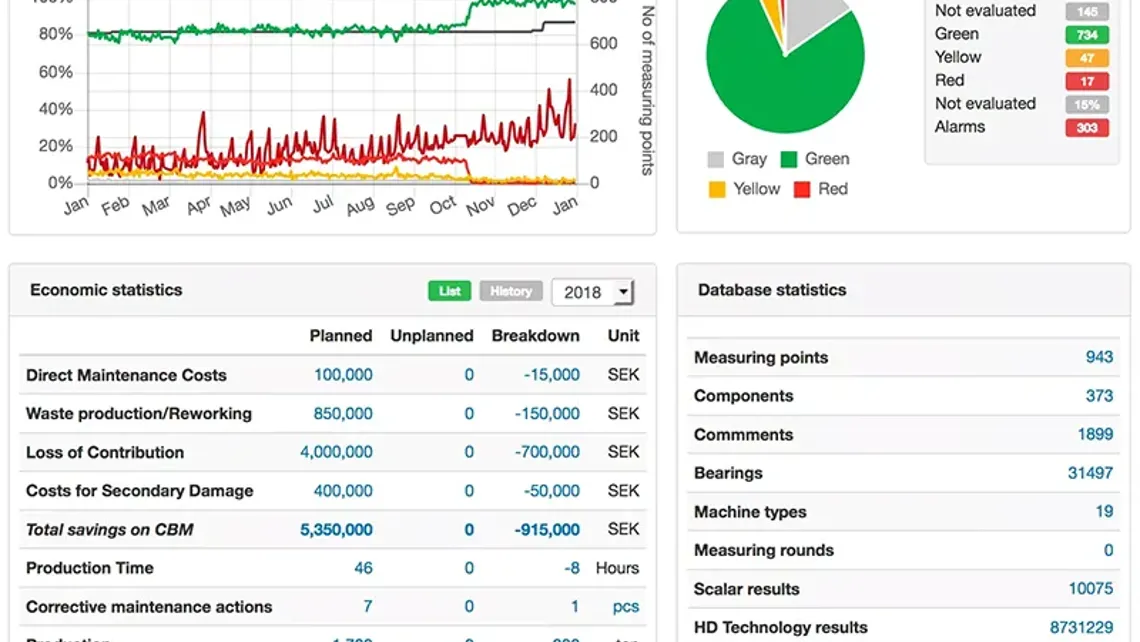The height and width of the screenshot is (642, 1140).
Task: Open the Commments count 1899
Action: (x=1096, y=434)
